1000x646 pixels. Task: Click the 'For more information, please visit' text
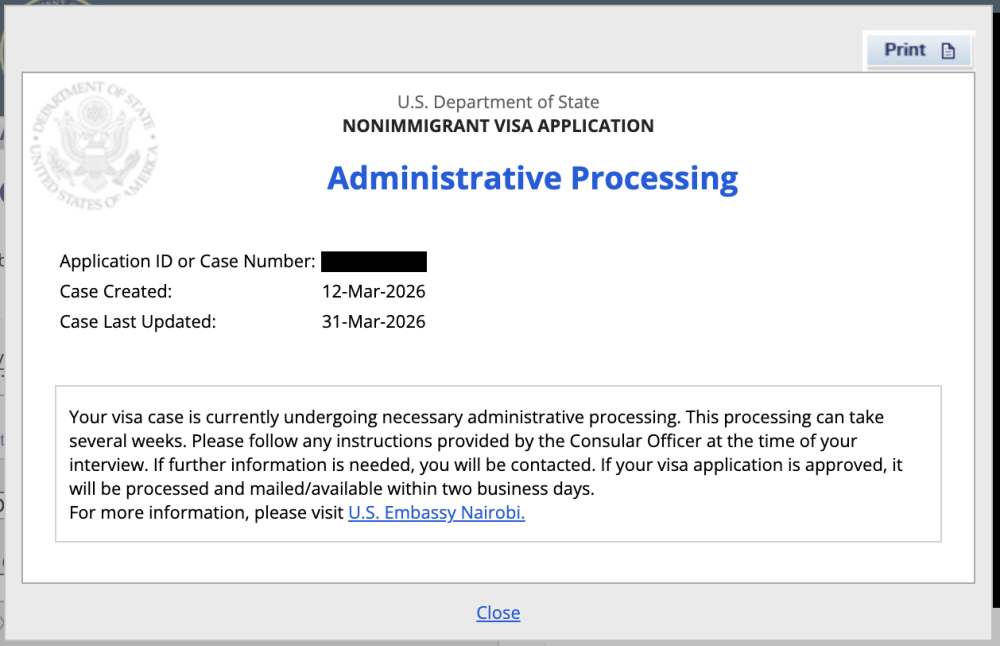click(207, 513)
